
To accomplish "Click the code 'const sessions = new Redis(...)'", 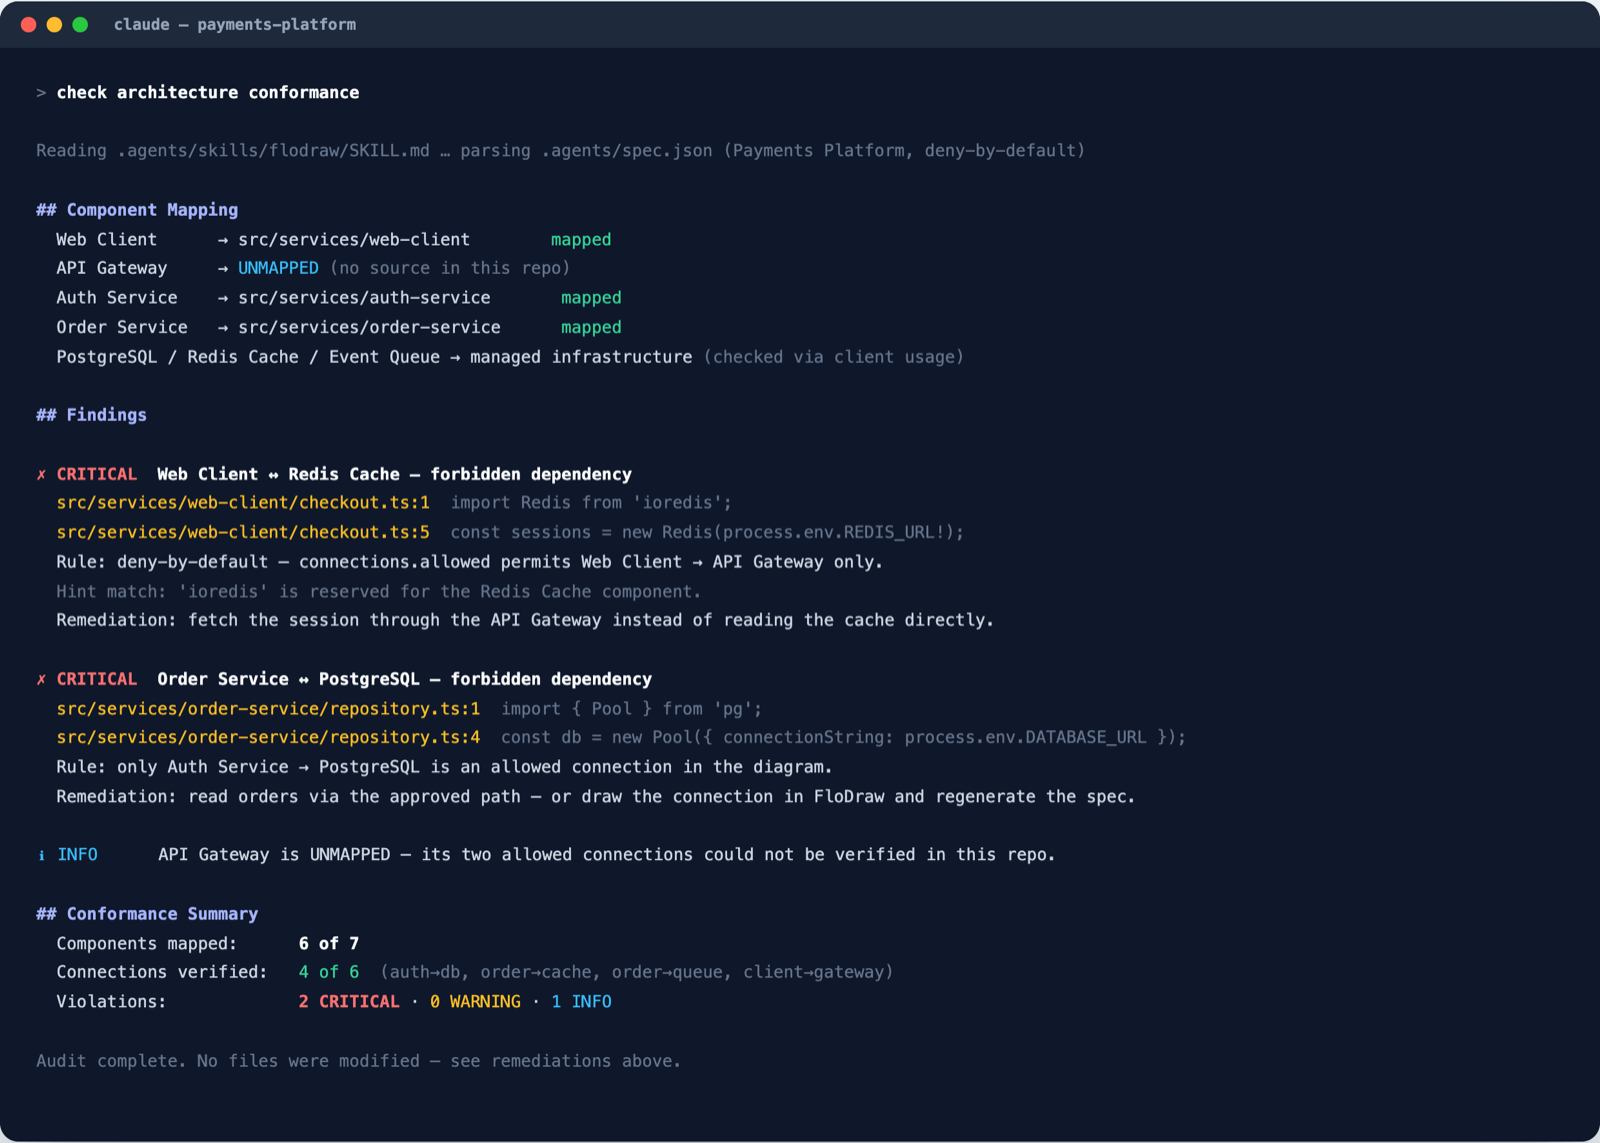I will click(x=707, y=532).
